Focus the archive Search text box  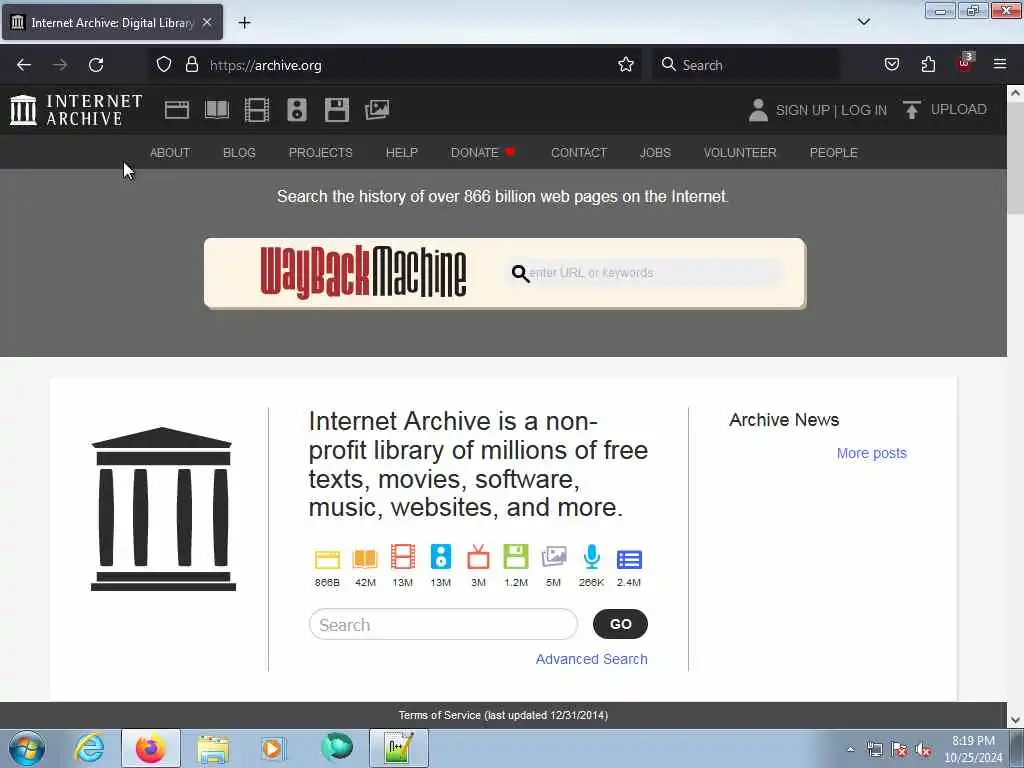(443, 625)
